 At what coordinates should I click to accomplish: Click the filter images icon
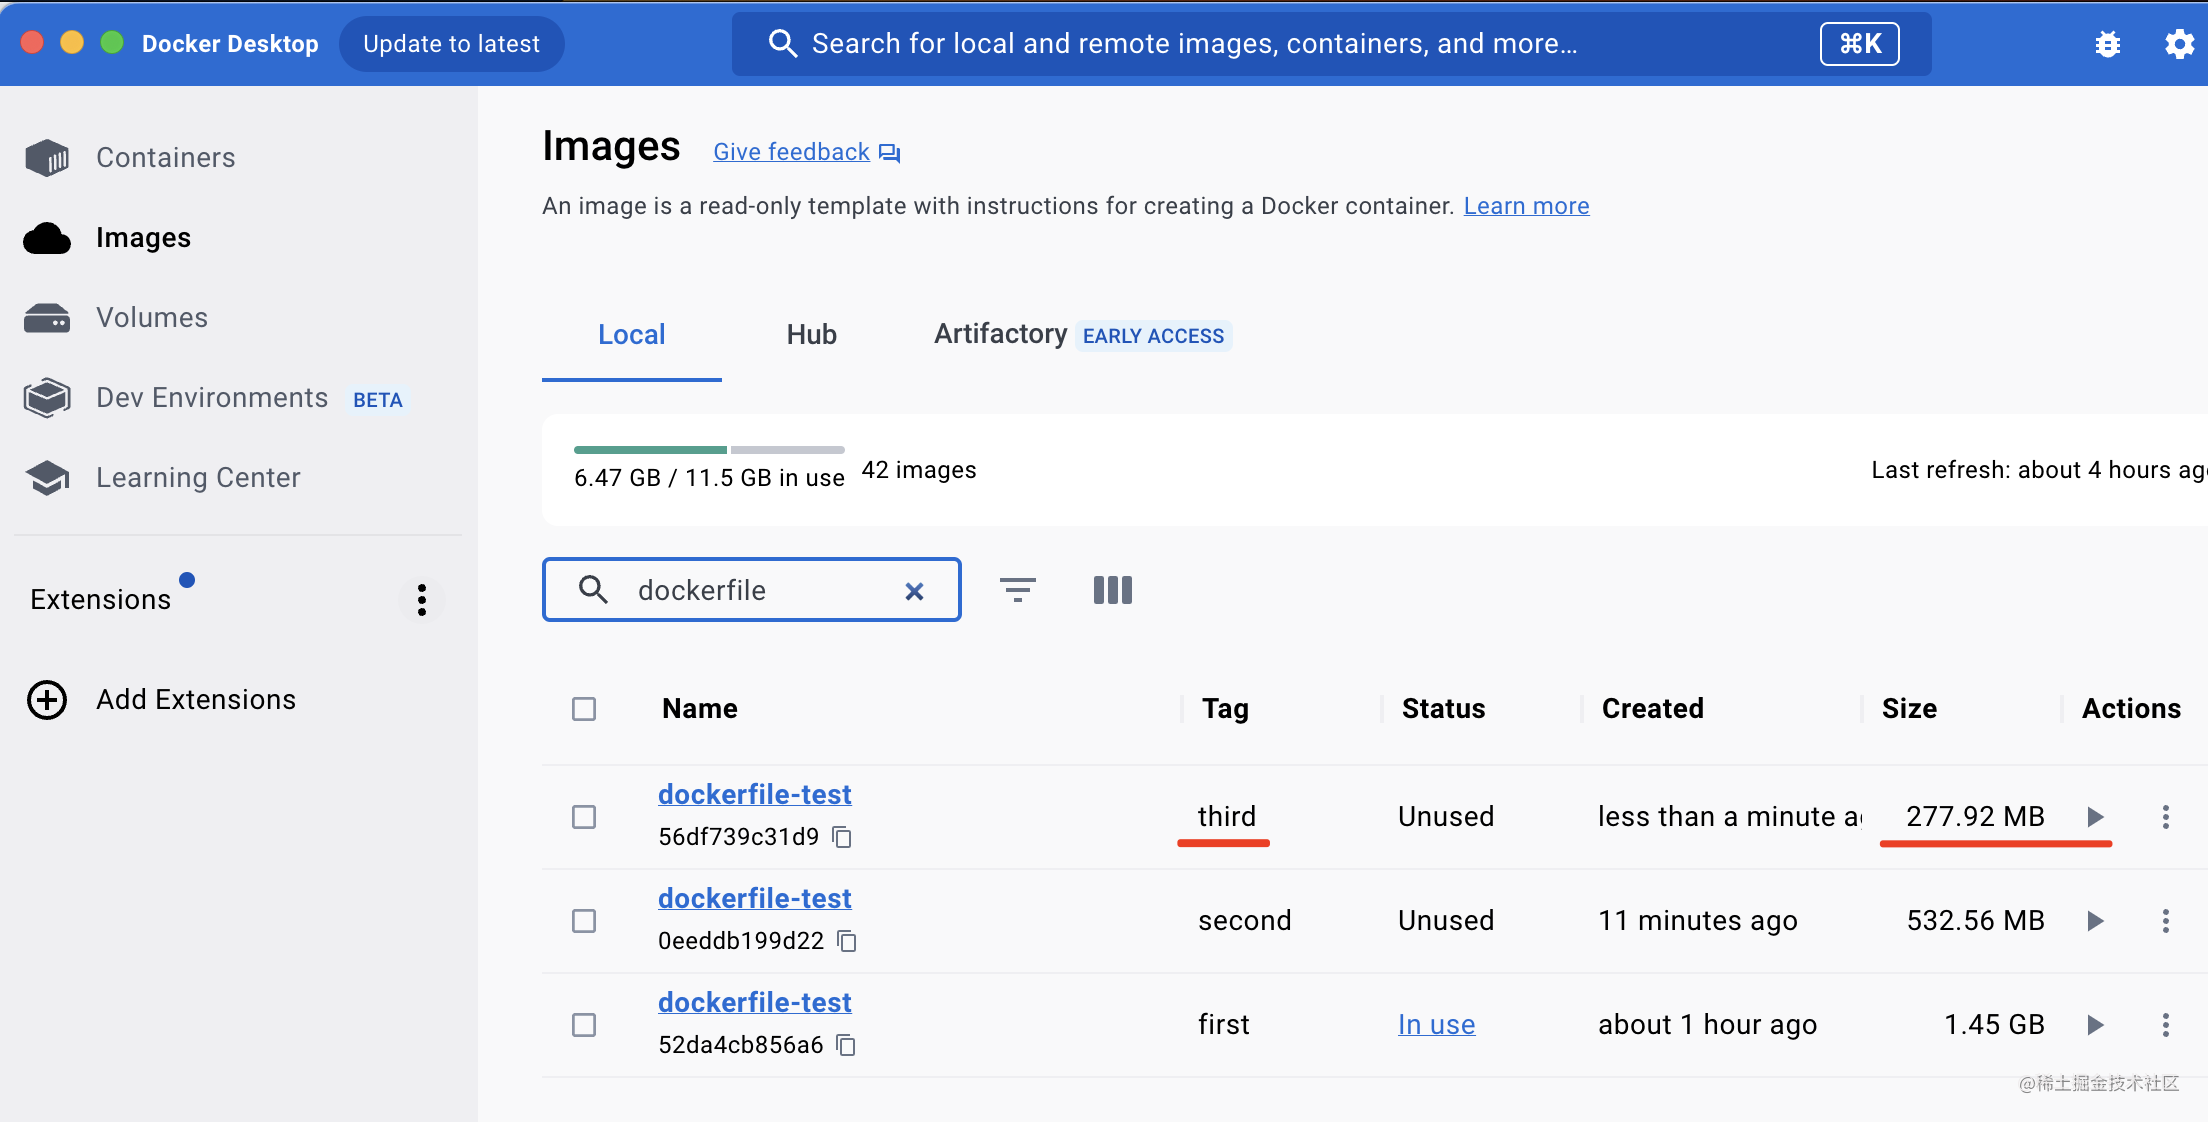(x=1017, y=590)
